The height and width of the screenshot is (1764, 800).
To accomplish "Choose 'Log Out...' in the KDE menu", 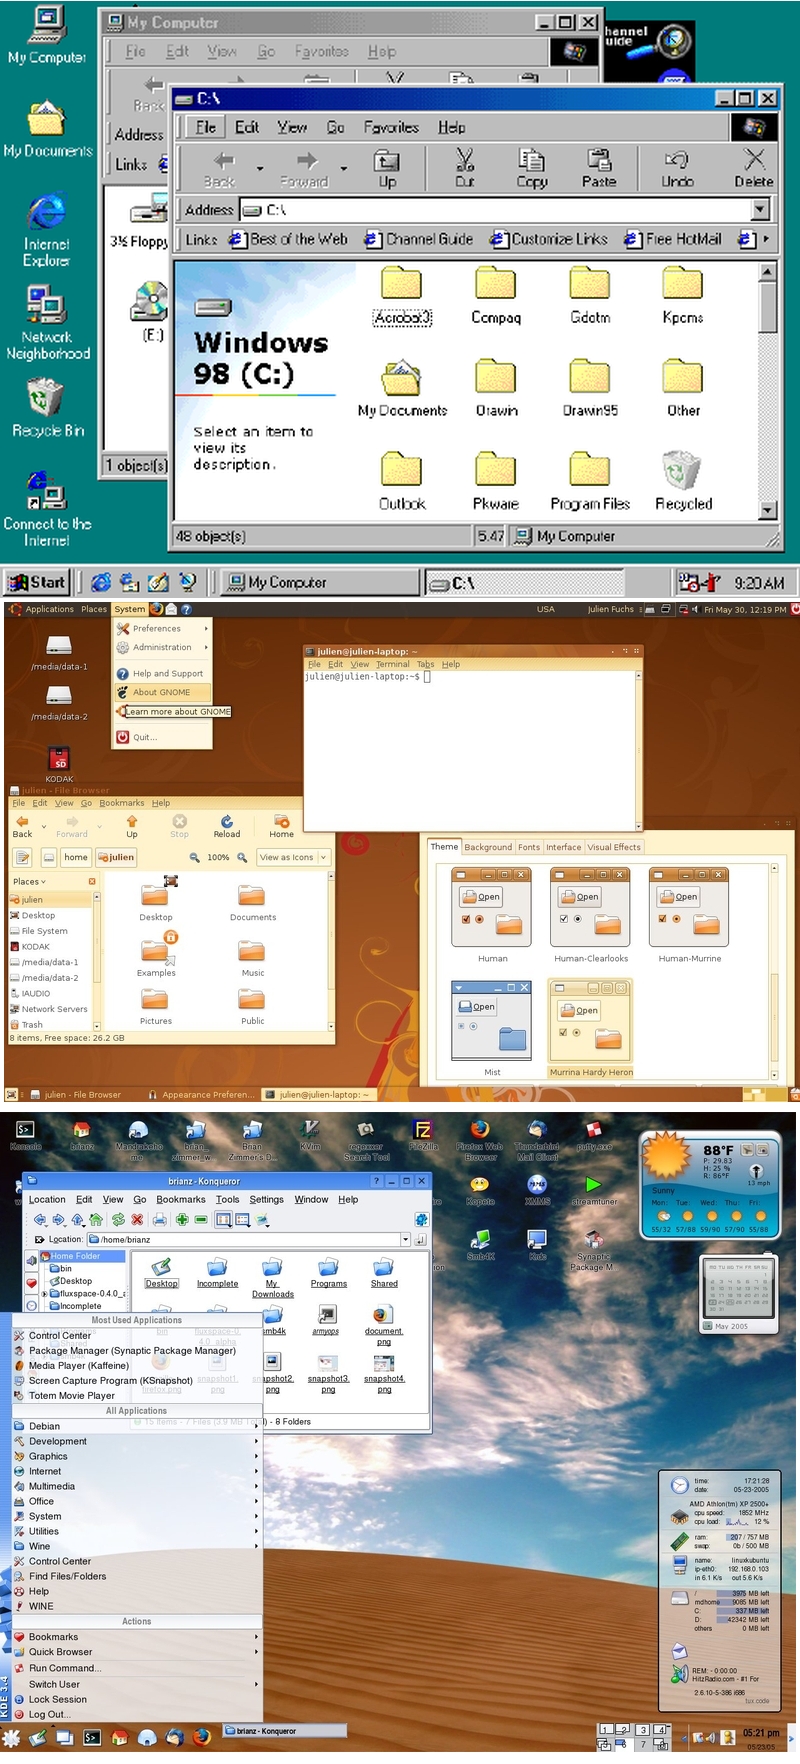I will point(136,1714).
